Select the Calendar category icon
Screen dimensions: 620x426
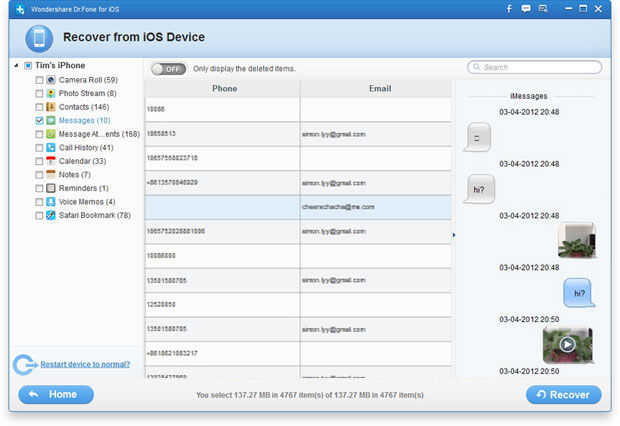51,161
